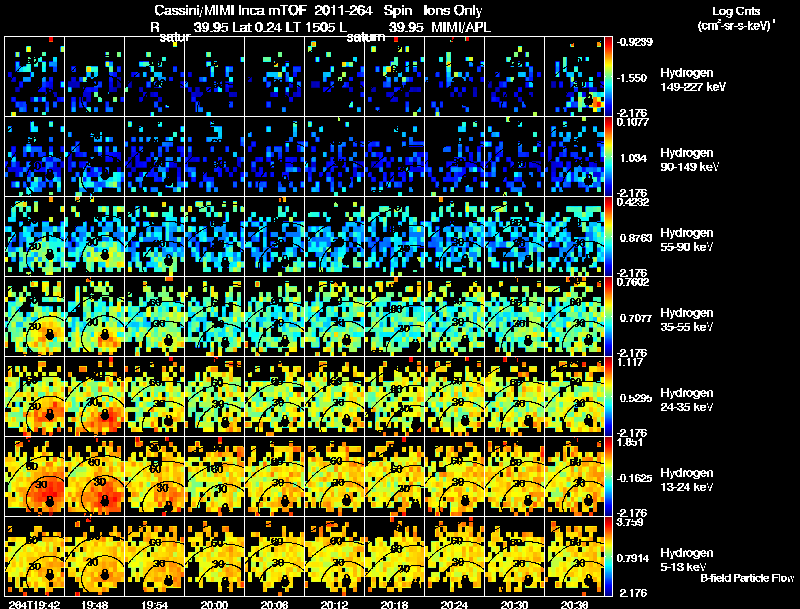
Task: Click the 20:00 time label on the axis
Action: pos(214,604)
